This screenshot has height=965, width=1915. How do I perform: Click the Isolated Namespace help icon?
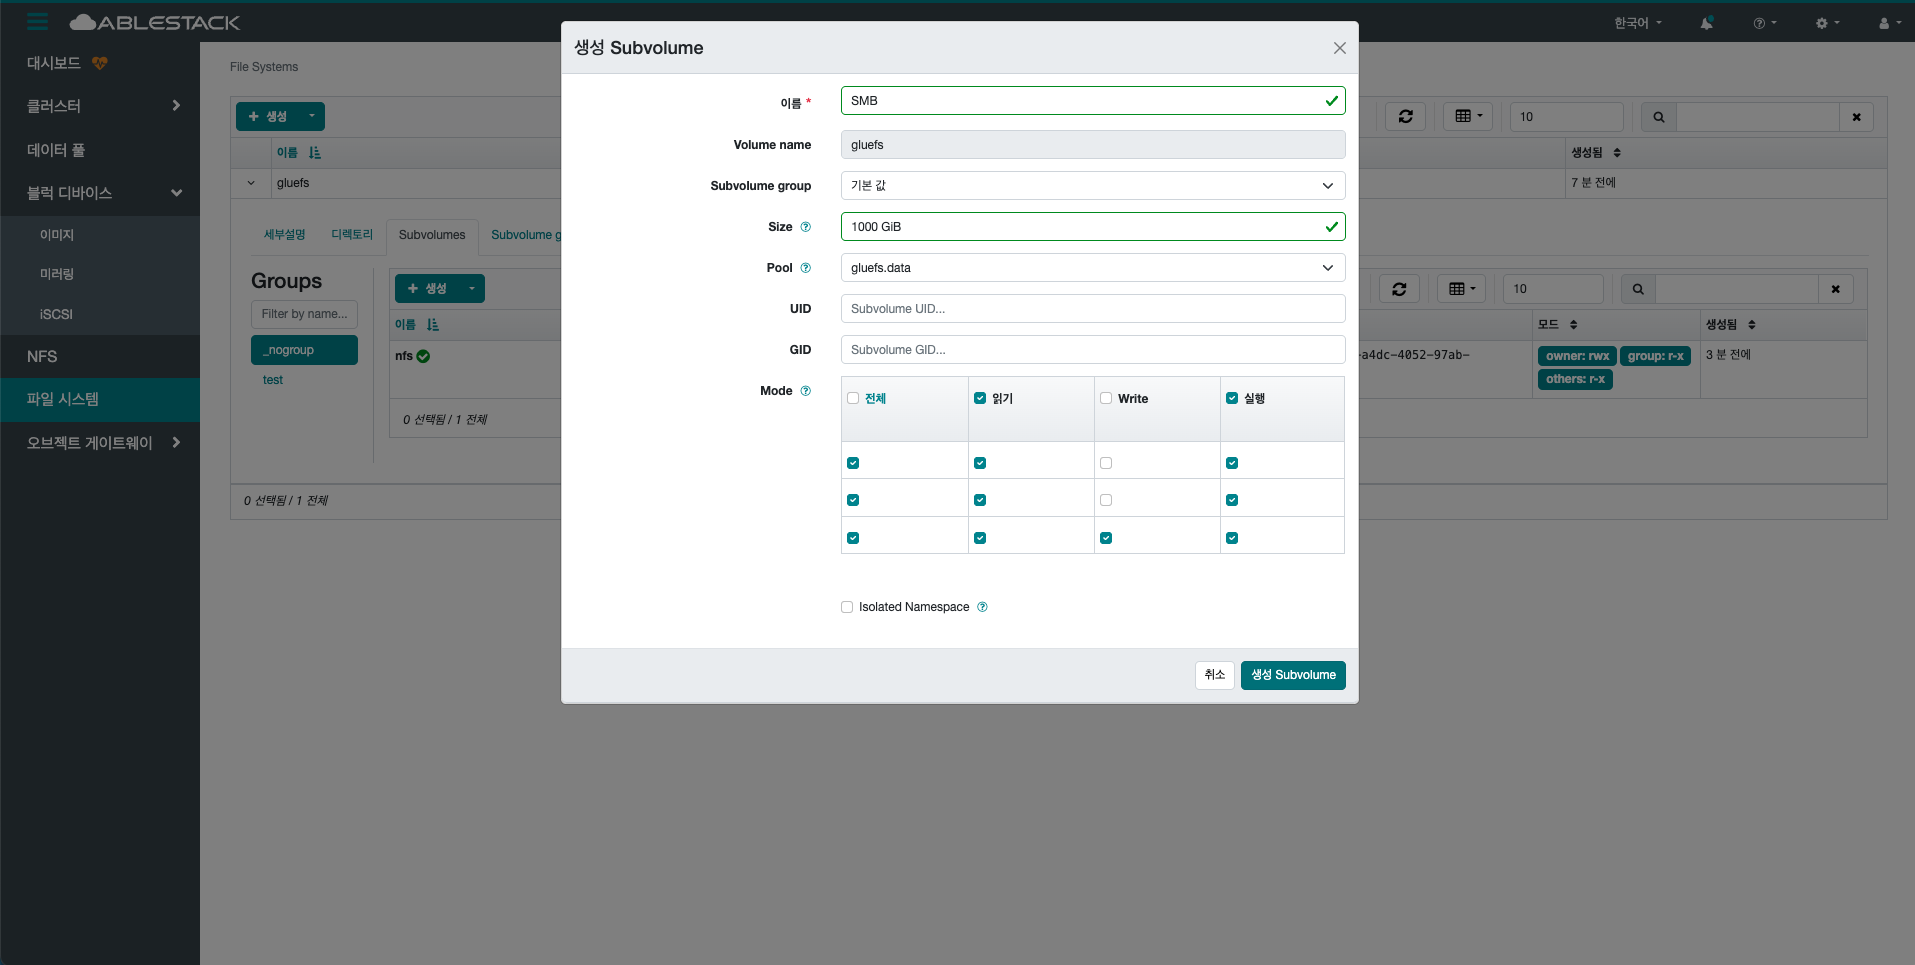coord(982,607)
